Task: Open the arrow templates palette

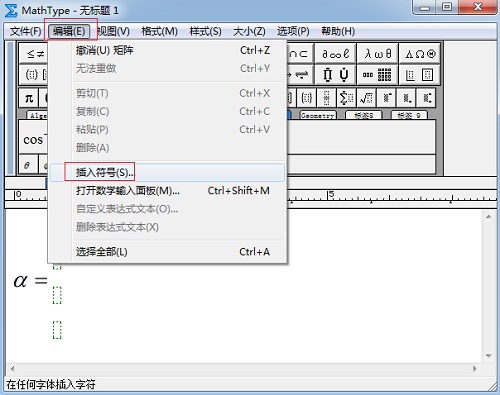Action: 299,74
